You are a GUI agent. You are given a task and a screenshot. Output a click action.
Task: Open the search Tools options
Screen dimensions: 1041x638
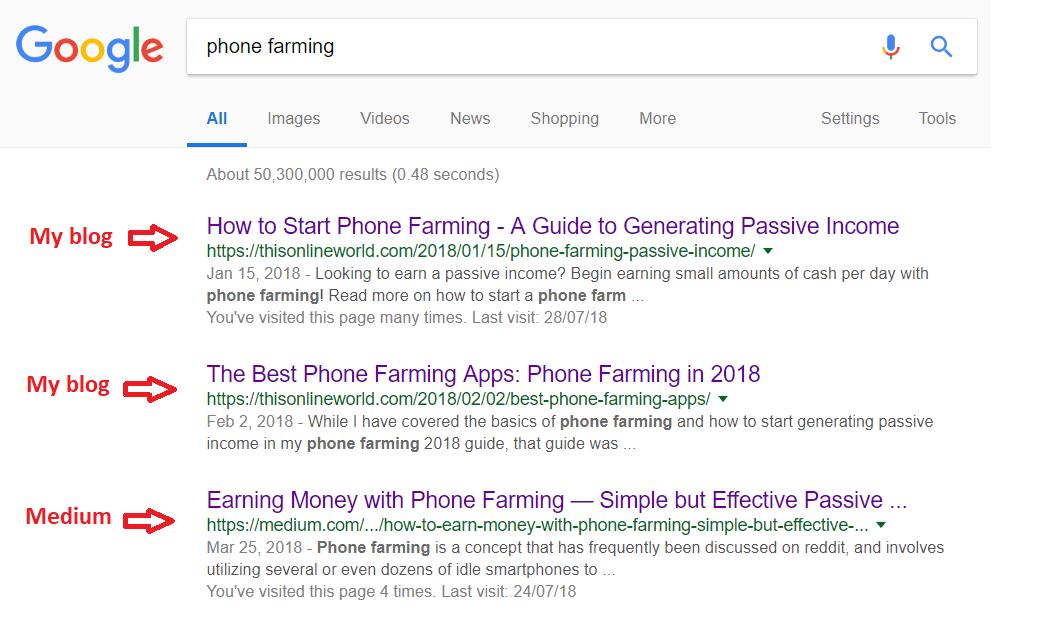[937, 118]
